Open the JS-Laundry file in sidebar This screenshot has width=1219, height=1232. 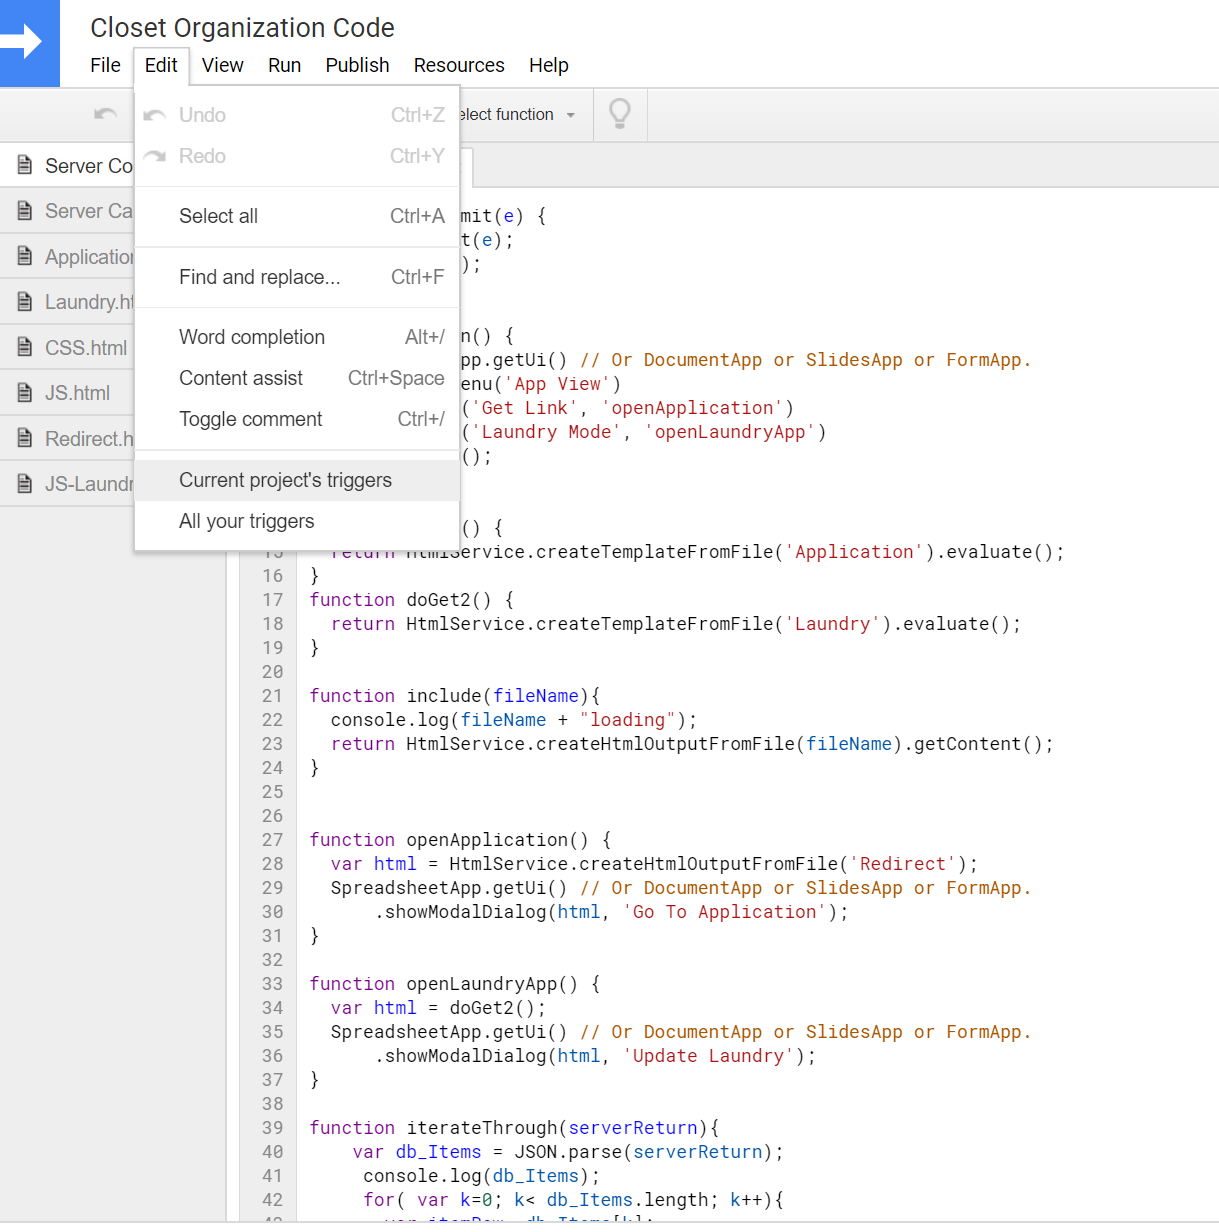coord(67,484)
